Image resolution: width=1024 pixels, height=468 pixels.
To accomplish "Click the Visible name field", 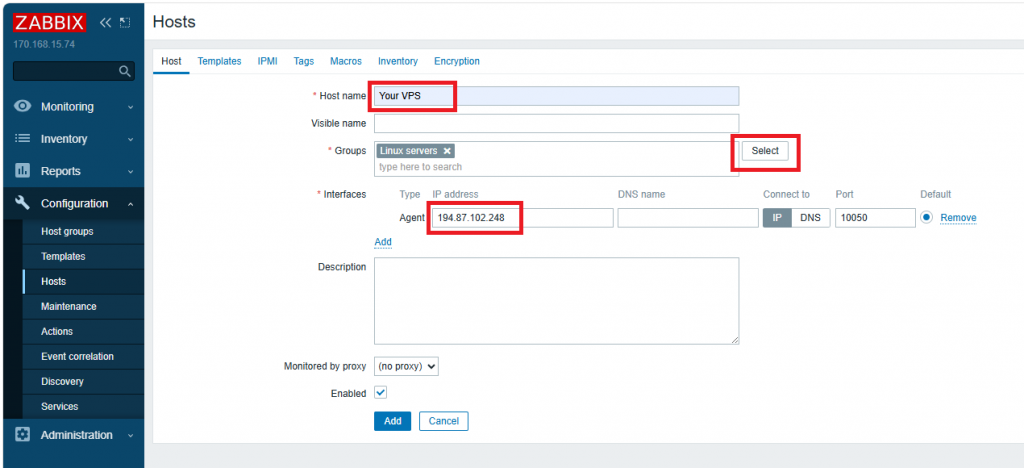I will click(556, 123).
